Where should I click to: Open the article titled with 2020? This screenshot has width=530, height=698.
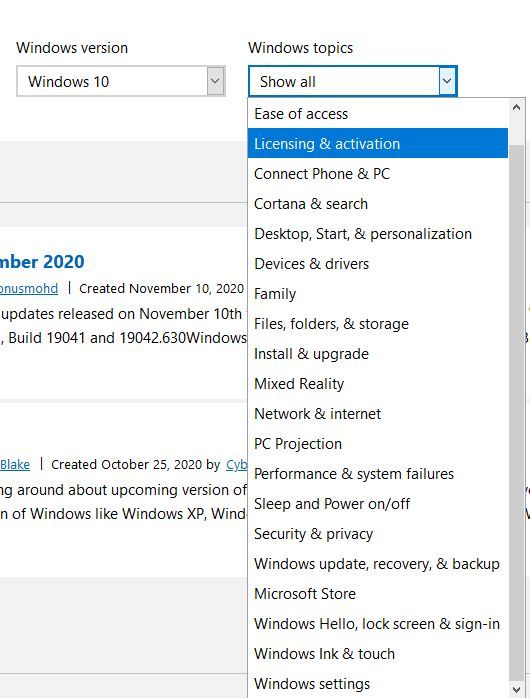coord(42,262)
